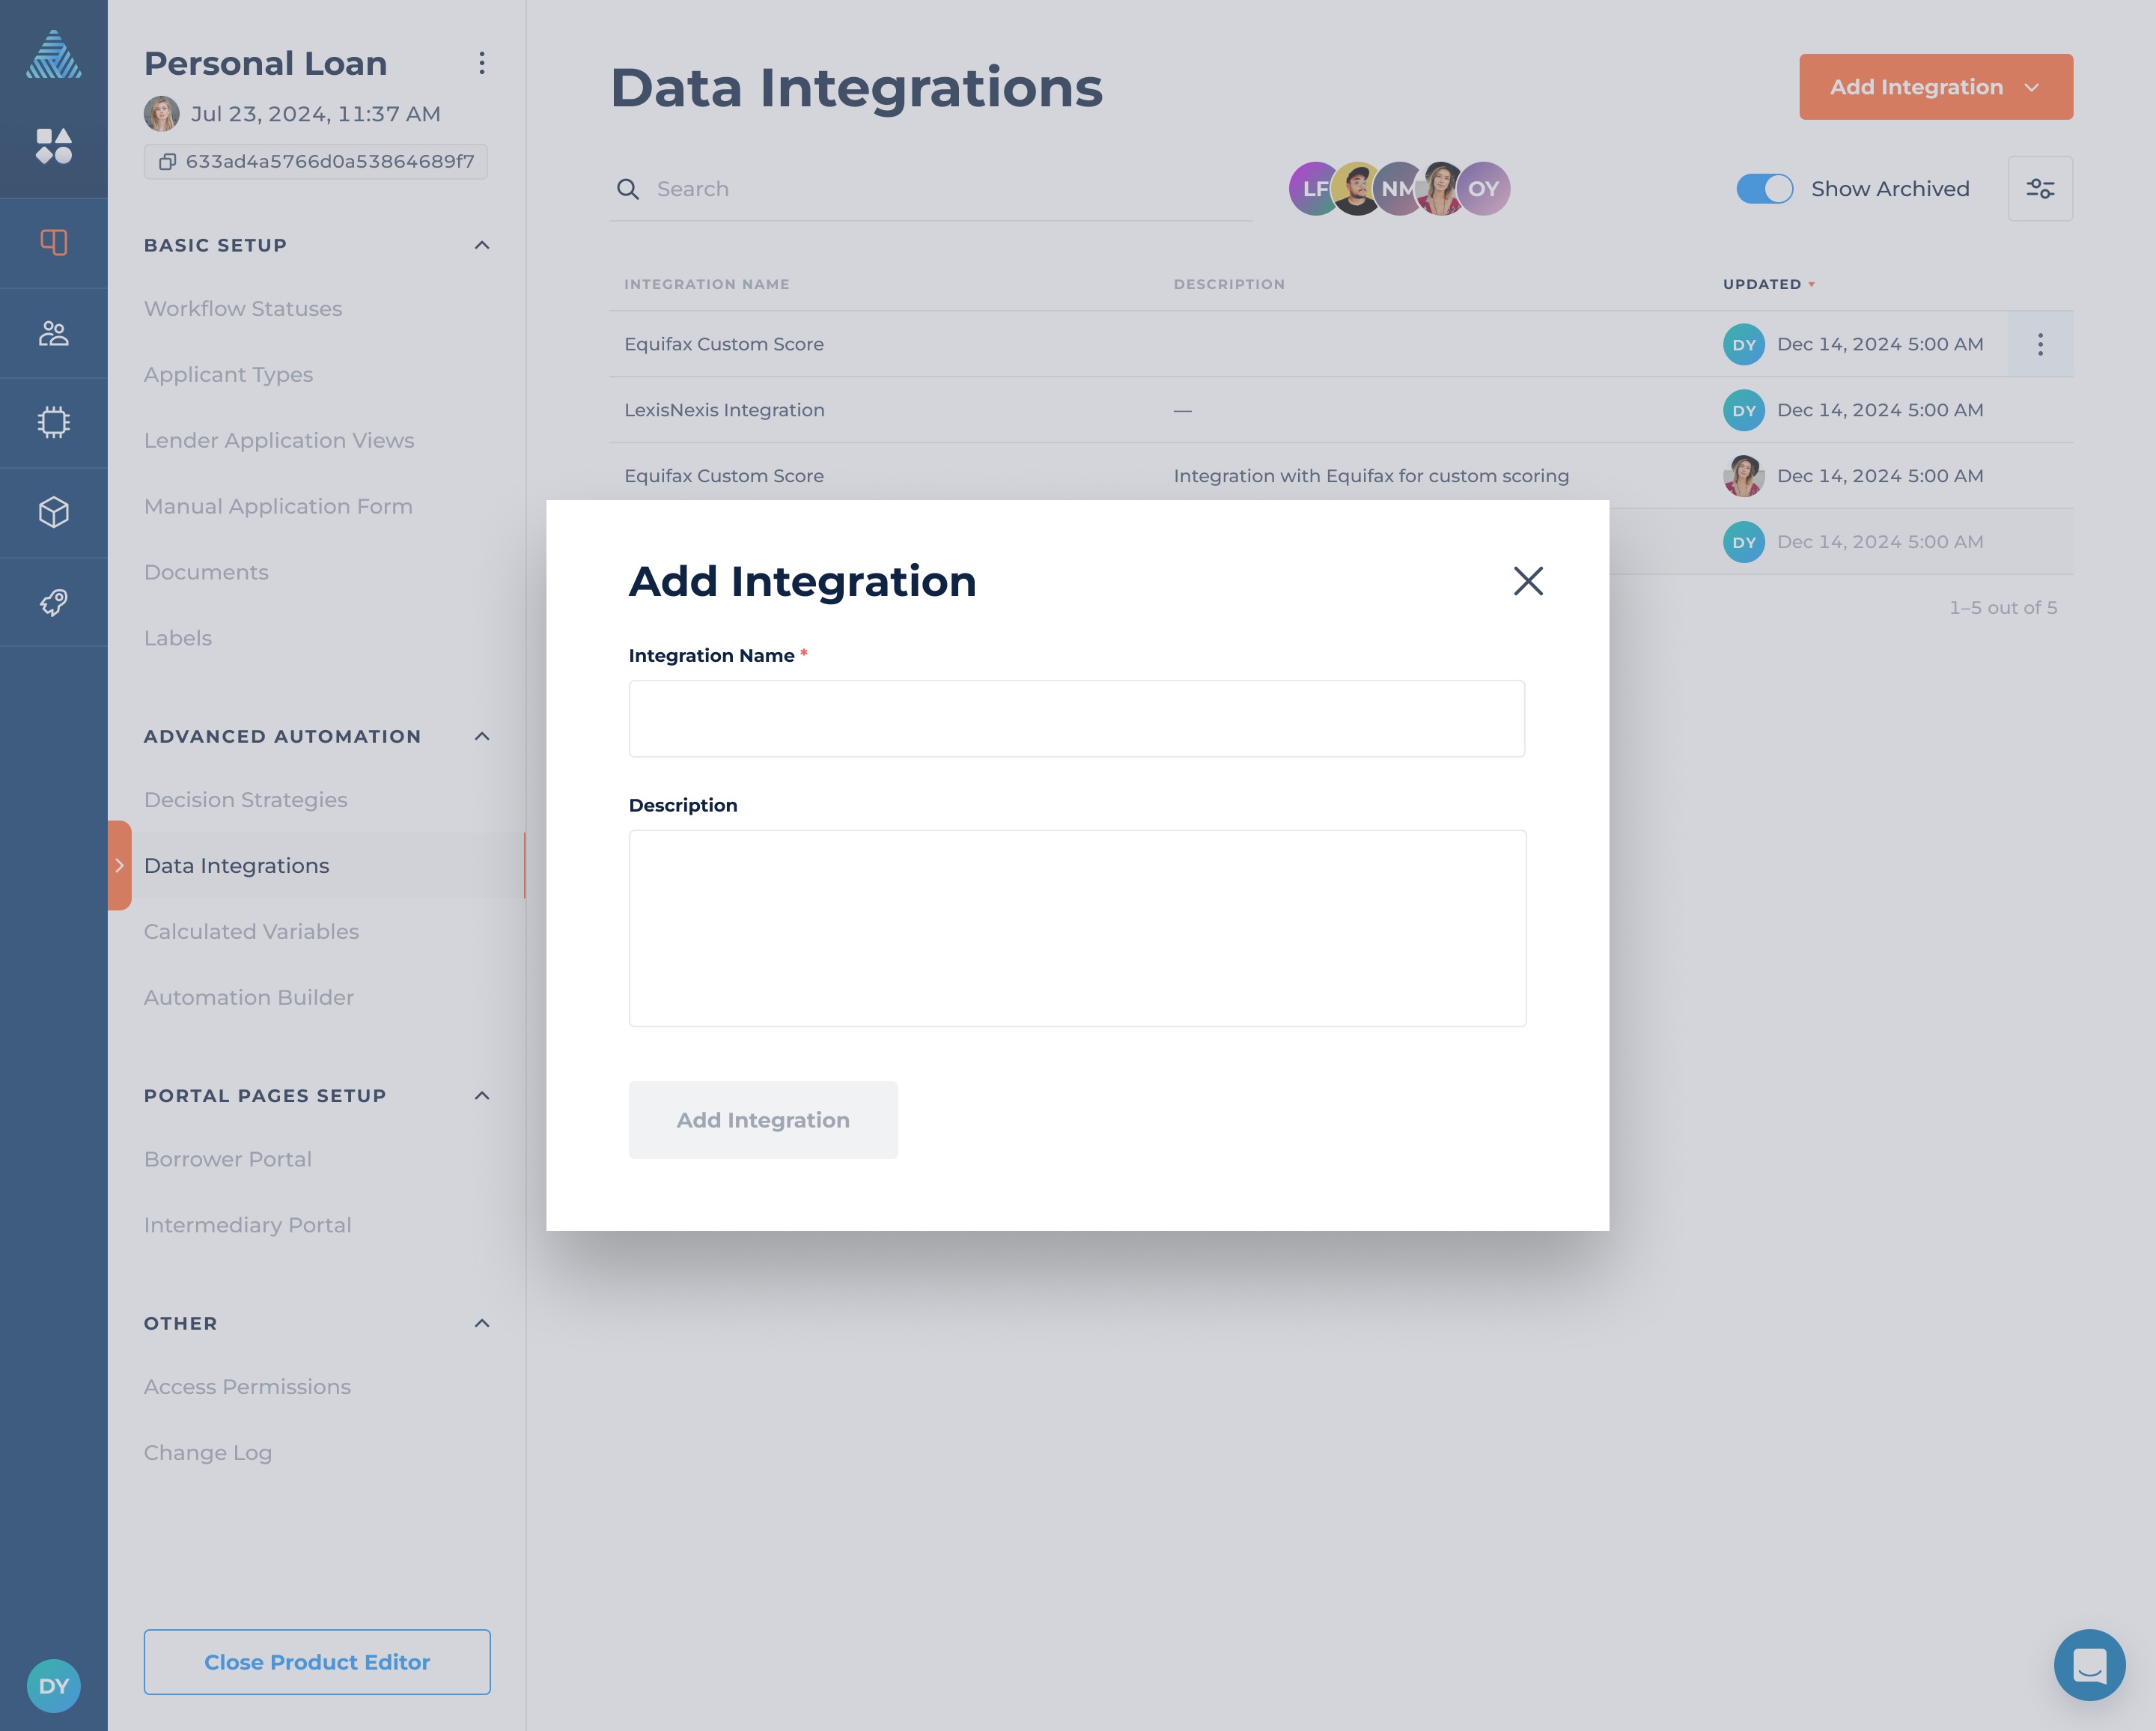The width and height of the screenshot is (2156, 1731).
Task: Close the Add Integration dialog
Action: 1527,581
